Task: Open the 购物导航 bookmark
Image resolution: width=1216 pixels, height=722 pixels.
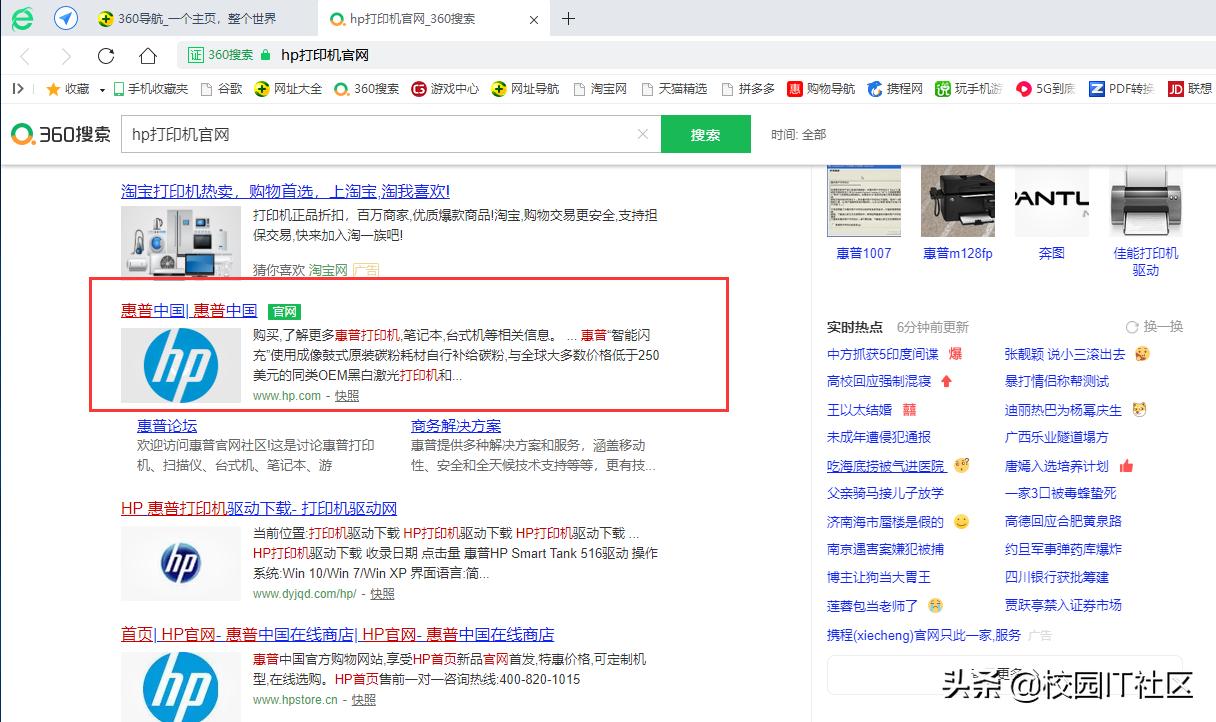Action: (820, 88)
